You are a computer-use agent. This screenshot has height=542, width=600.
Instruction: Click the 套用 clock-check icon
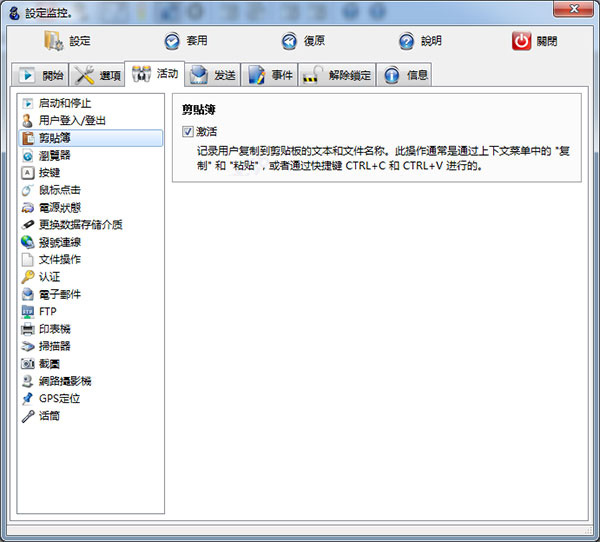[x=172, y=41]
